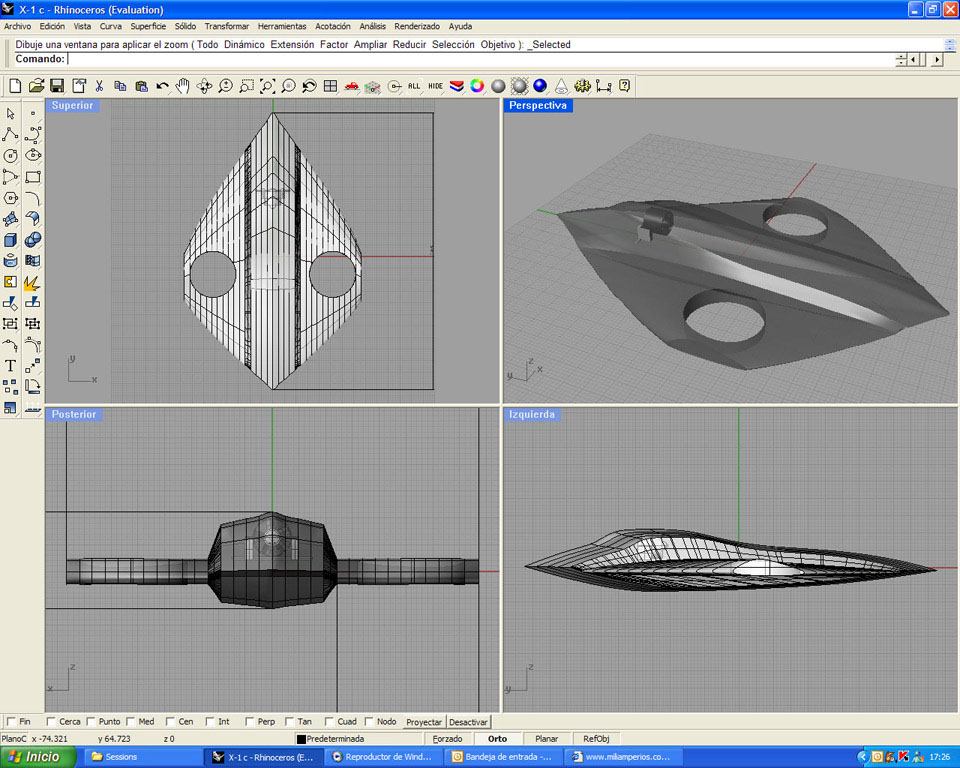Open the Superior viewport title menu
960x768 pixels.
(72, 105)
